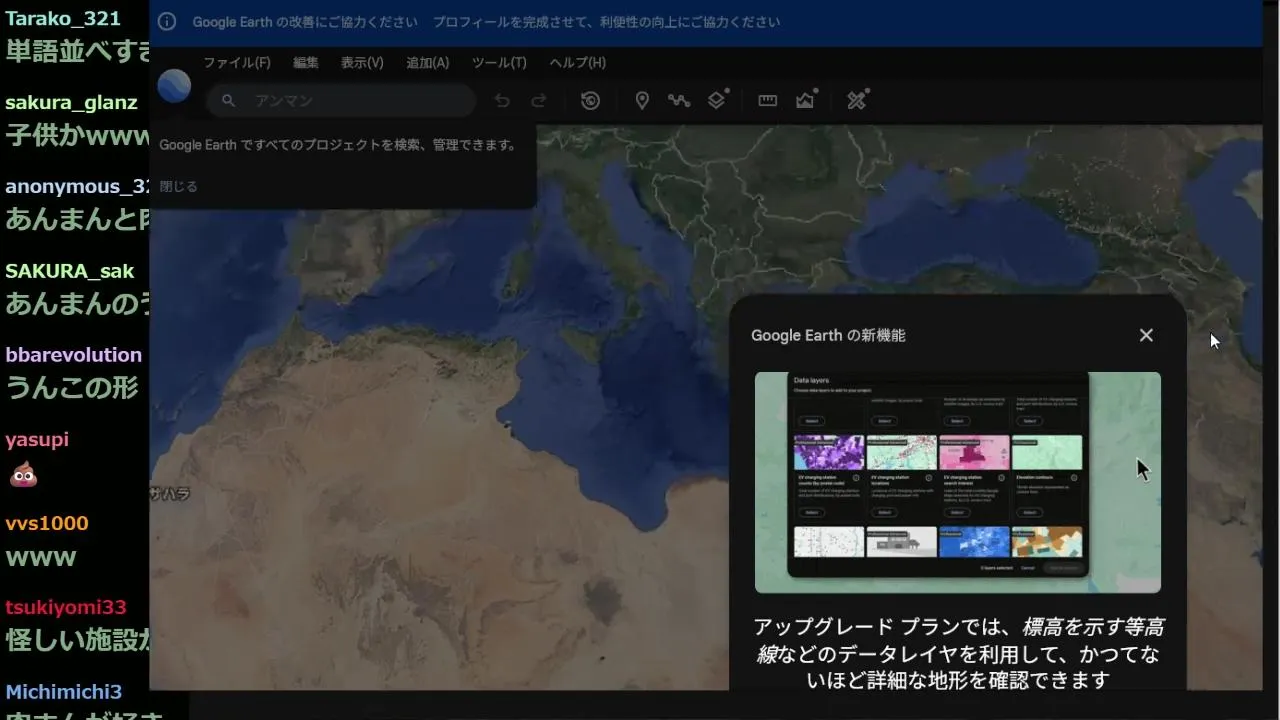Click chat username SAKURA_sak

coord(69,271)
